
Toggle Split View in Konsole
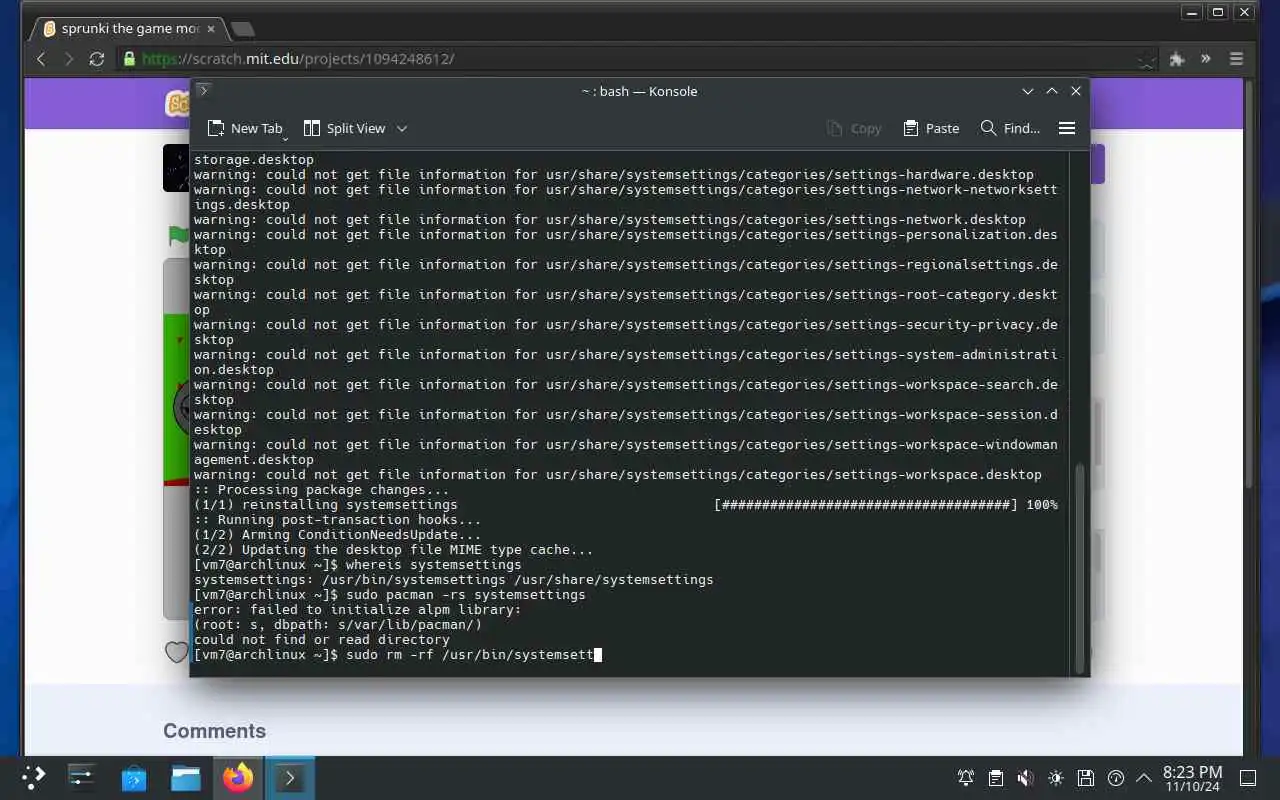pos(345,128)
